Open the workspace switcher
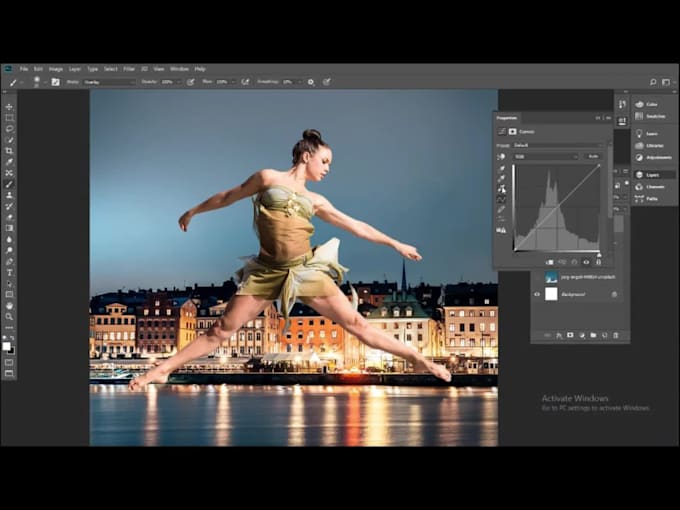680x510 pixels. click(x=666, y=82)
